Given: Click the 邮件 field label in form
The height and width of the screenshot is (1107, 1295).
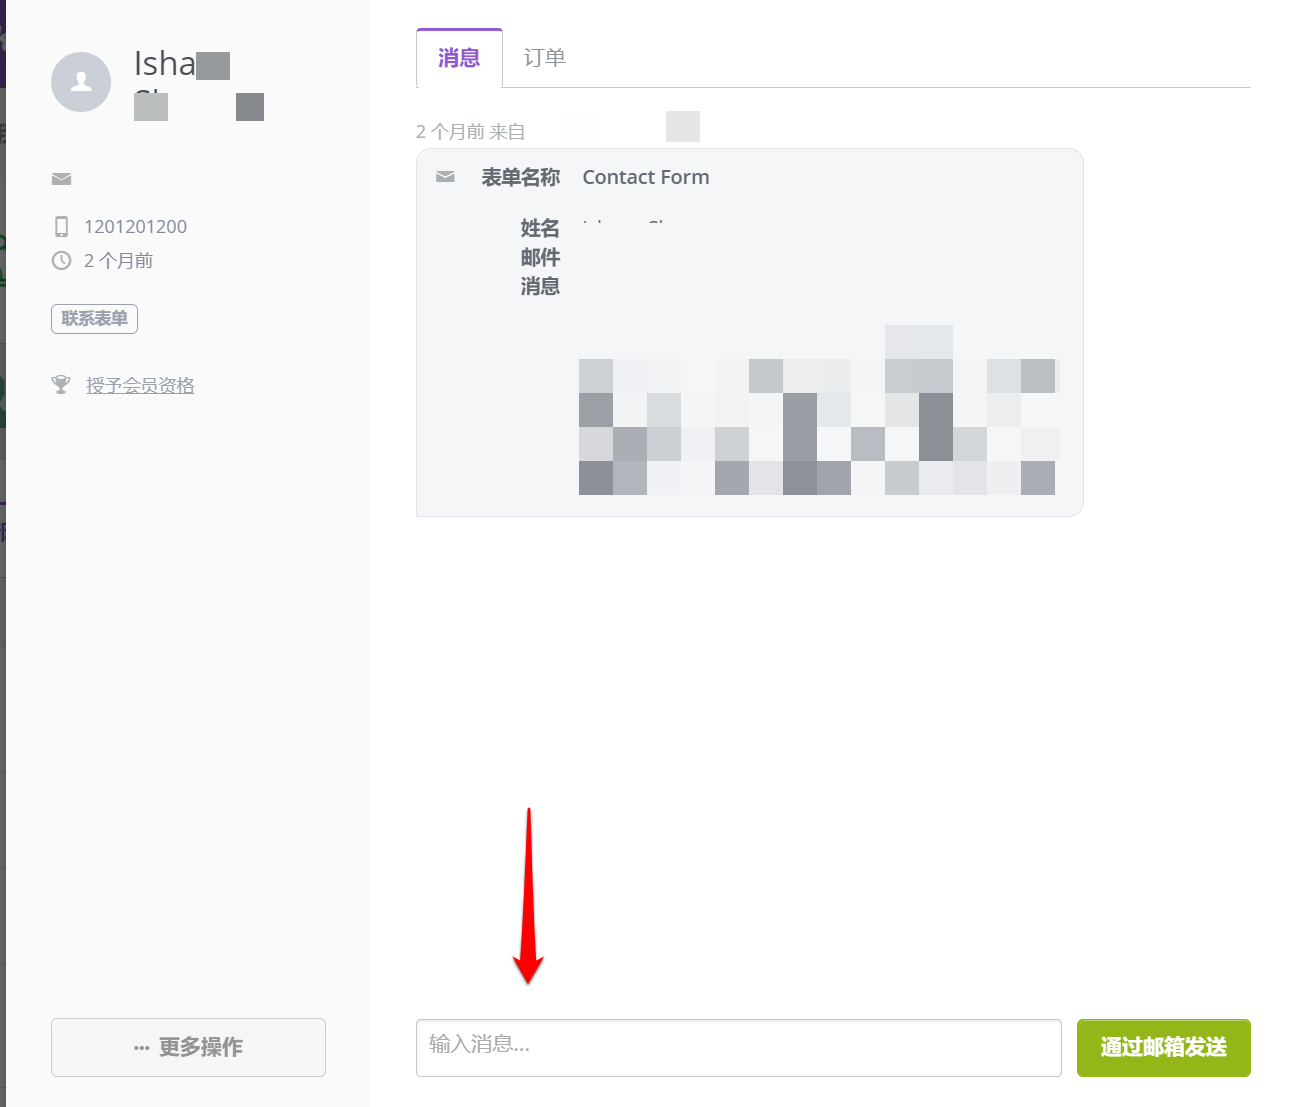Looking at the screenshot, I should 540,258.
